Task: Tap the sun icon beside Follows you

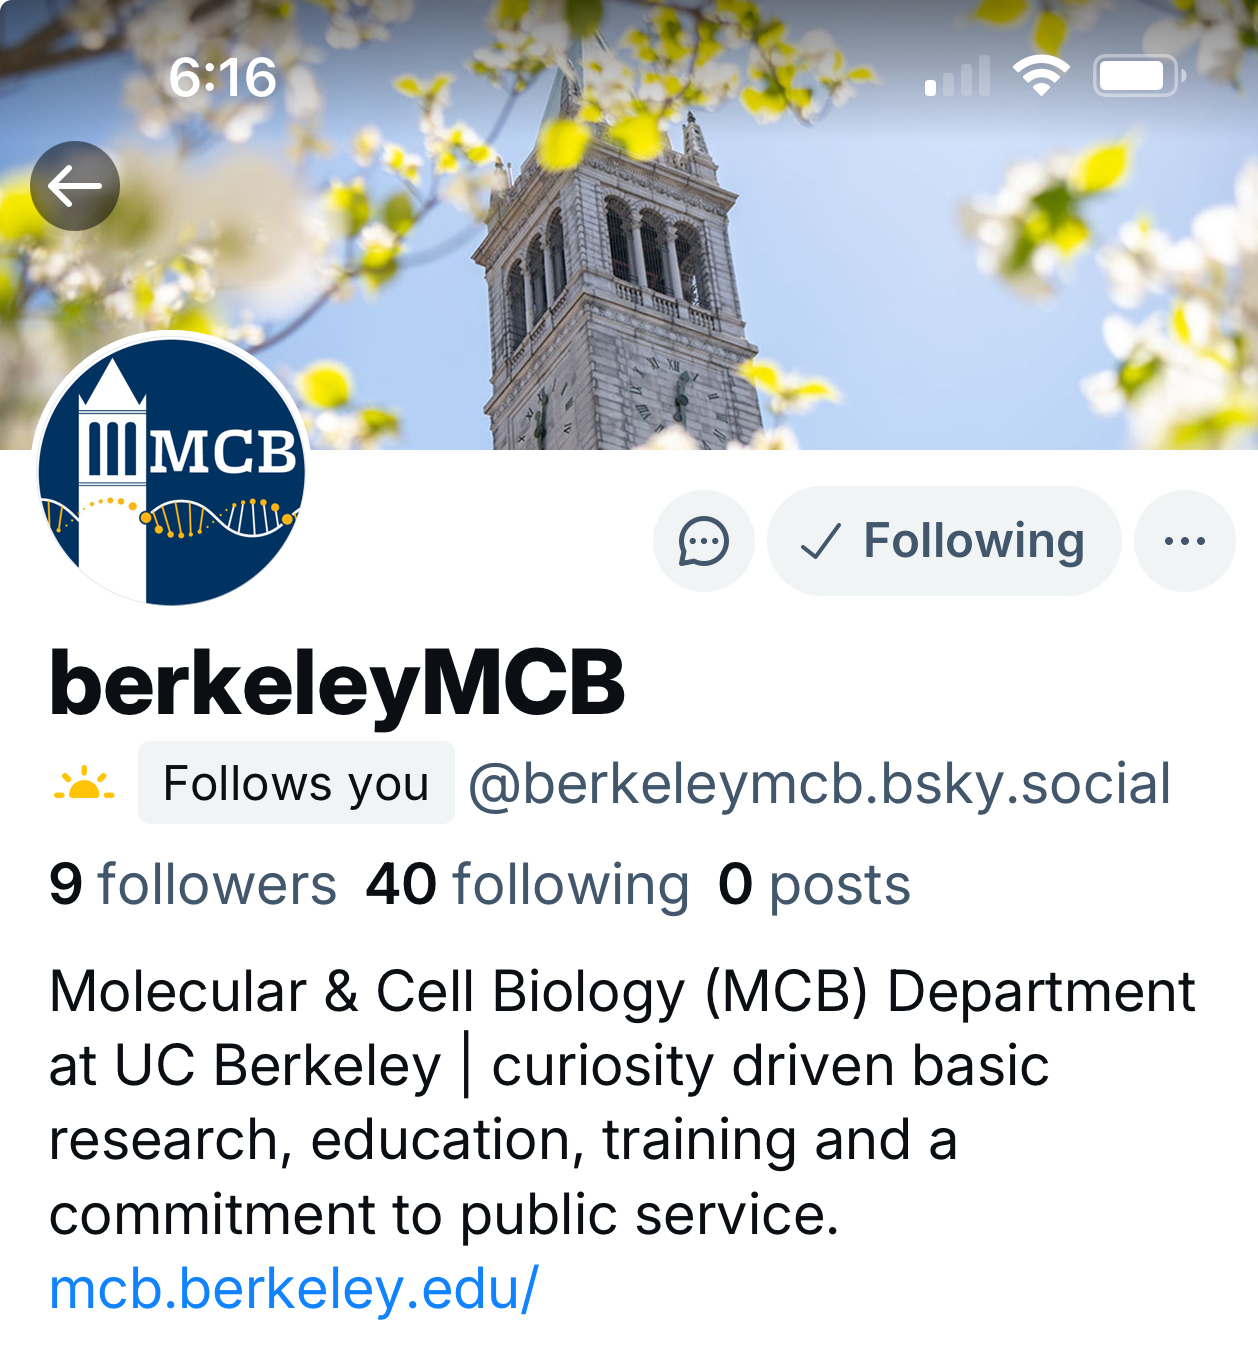Action: coord(84,783)
